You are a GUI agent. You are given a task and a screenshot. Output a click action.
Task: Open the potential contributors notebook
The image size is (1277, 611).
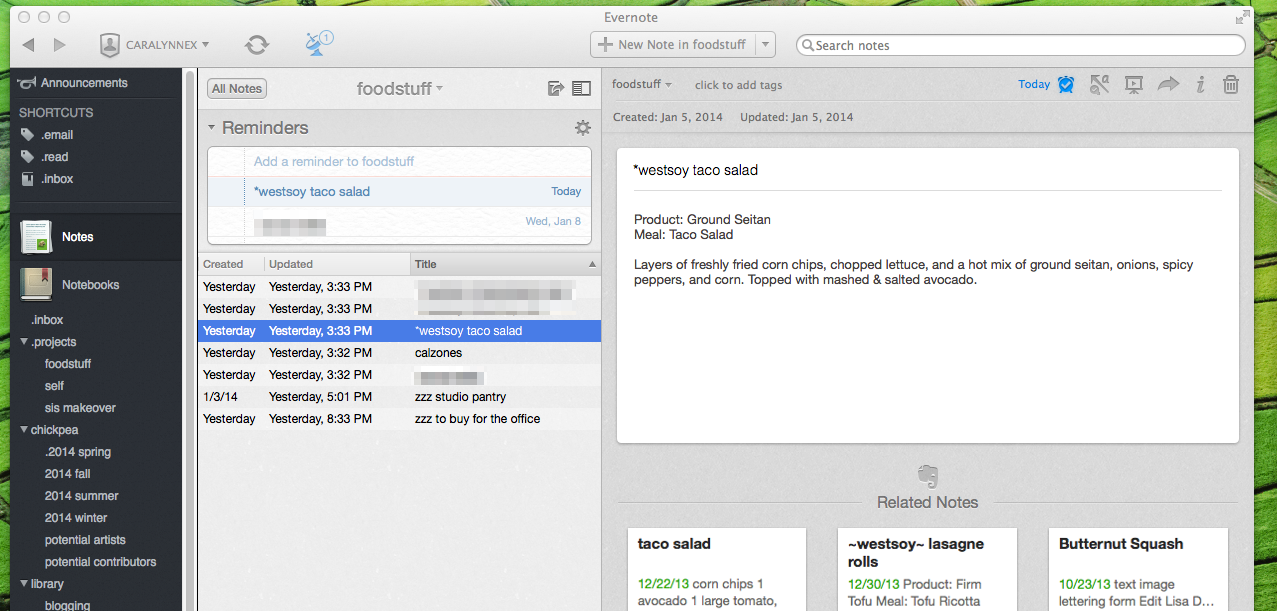[101, 562]
